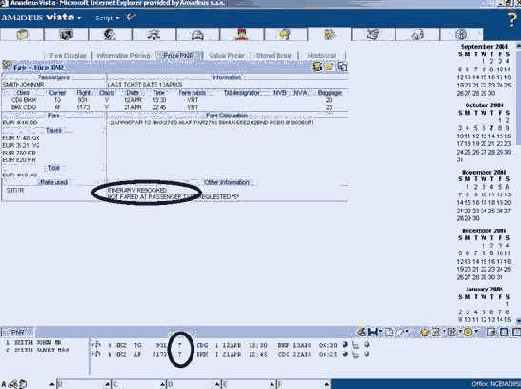Pick October 7 in the calendar

point(492,128)
